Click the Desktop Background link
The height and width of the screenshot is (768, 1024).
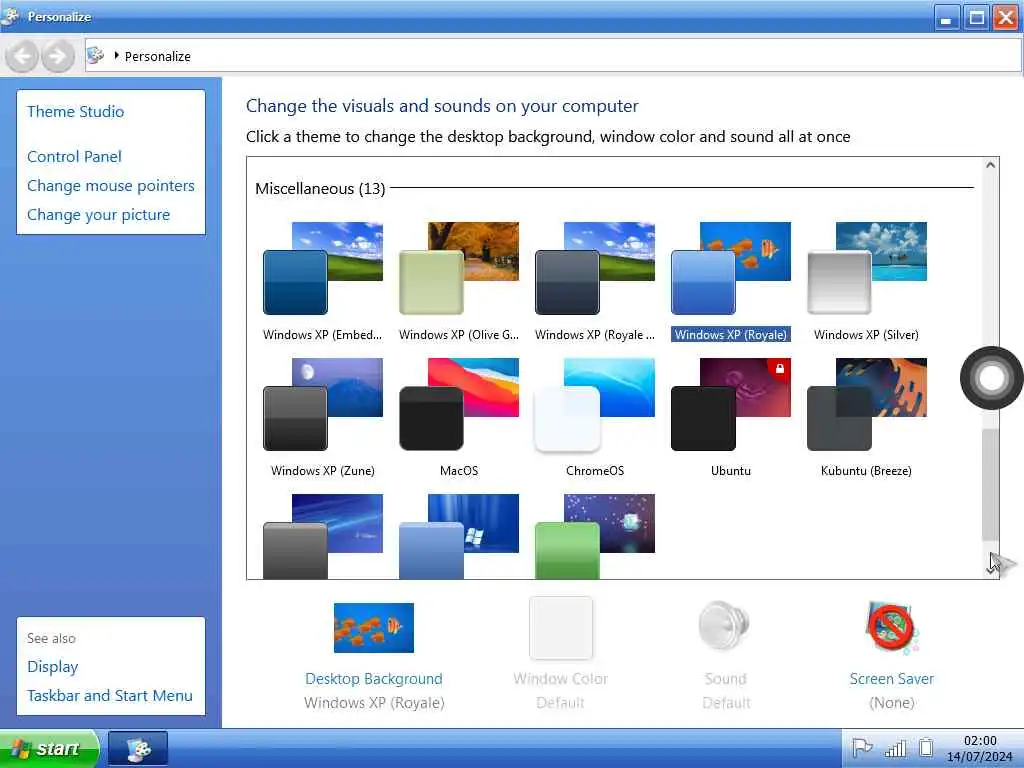[x=374, y=679]
